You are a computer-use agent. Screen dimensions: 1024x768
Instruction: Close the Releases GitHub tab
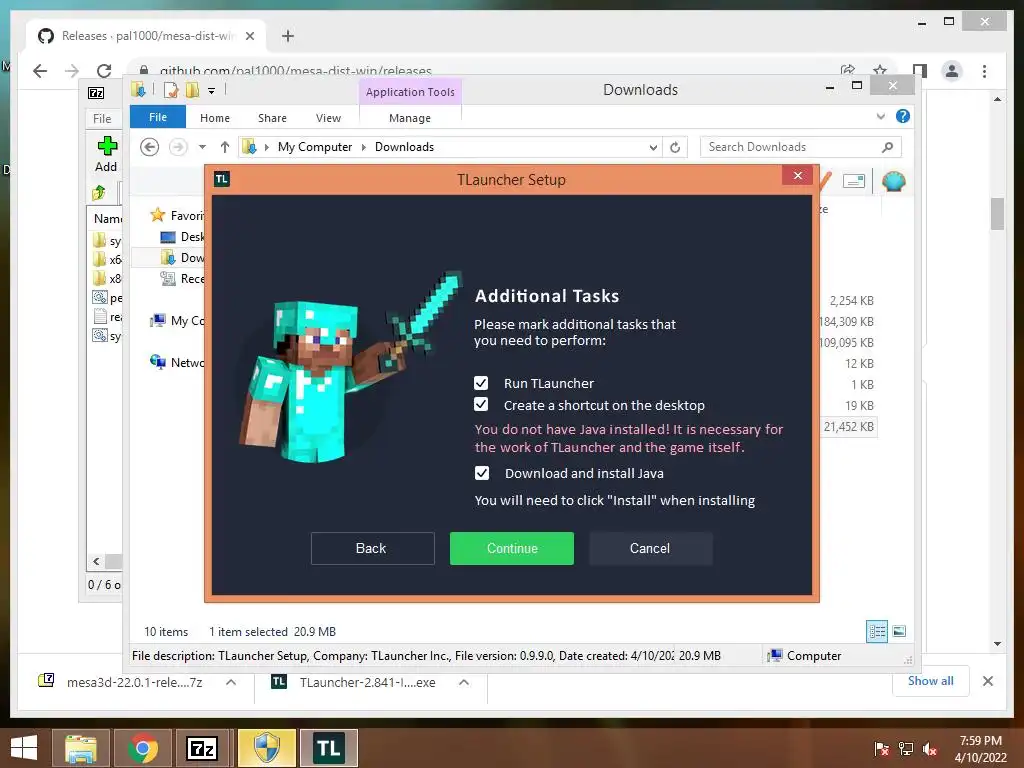(249, 36)
